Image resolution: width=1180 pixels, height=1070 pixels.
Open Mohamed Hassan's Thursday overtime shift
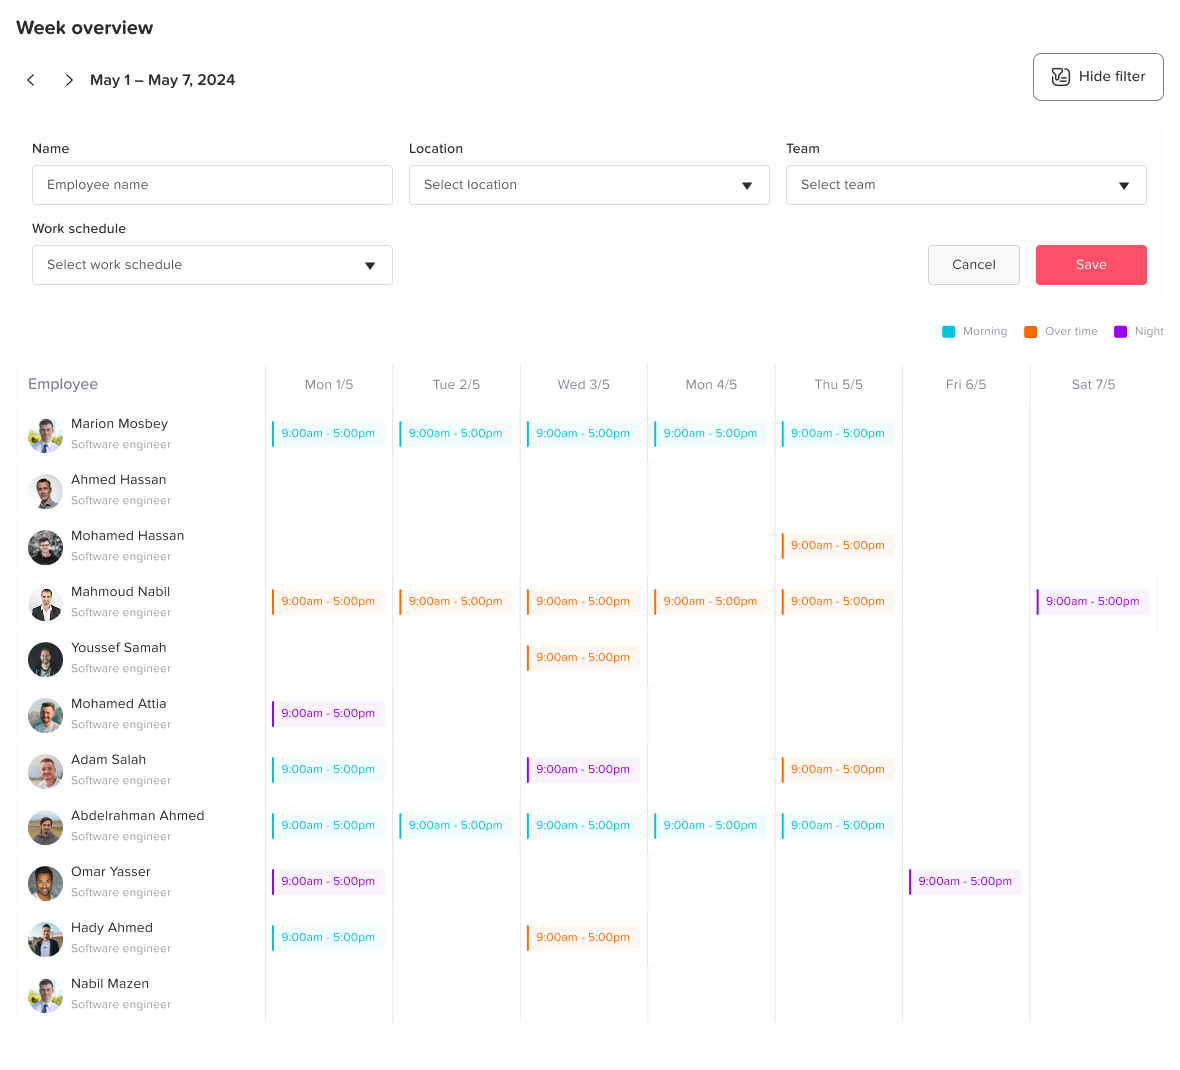pyautogui.click(x=838, y=546)
